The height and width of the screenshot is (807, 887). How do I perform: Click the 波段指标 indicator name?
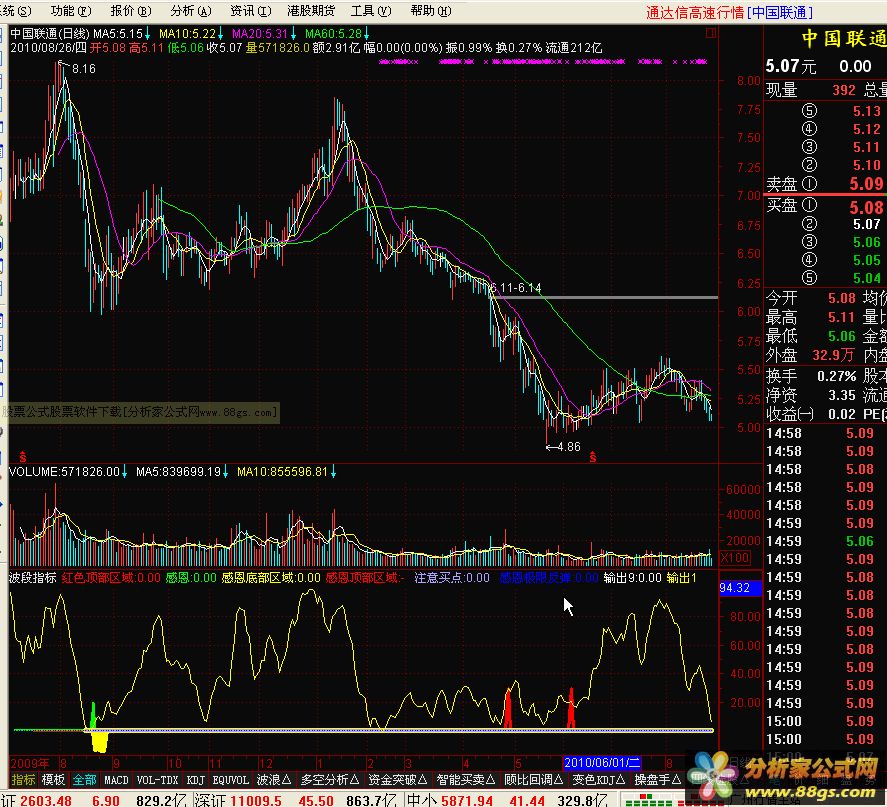(33, 578)
